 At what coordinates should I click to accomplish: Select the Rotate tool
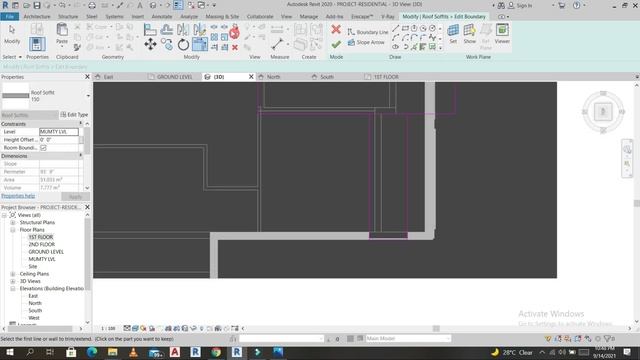pyautogui.click(x=183, y=44)
